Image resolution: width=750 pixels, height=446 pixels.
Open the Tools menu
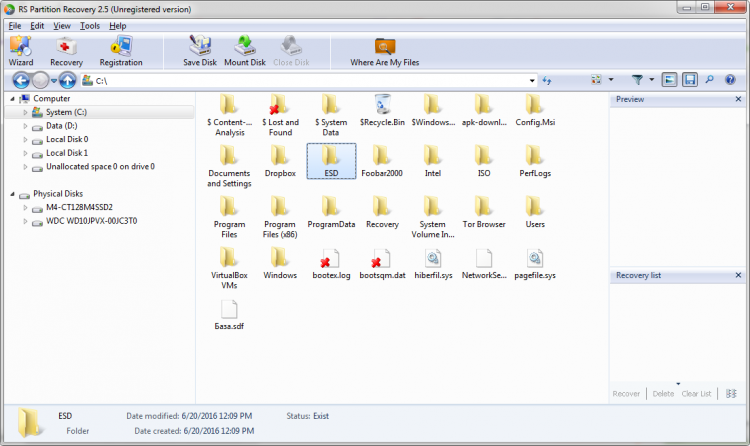[x=89, y=26]
